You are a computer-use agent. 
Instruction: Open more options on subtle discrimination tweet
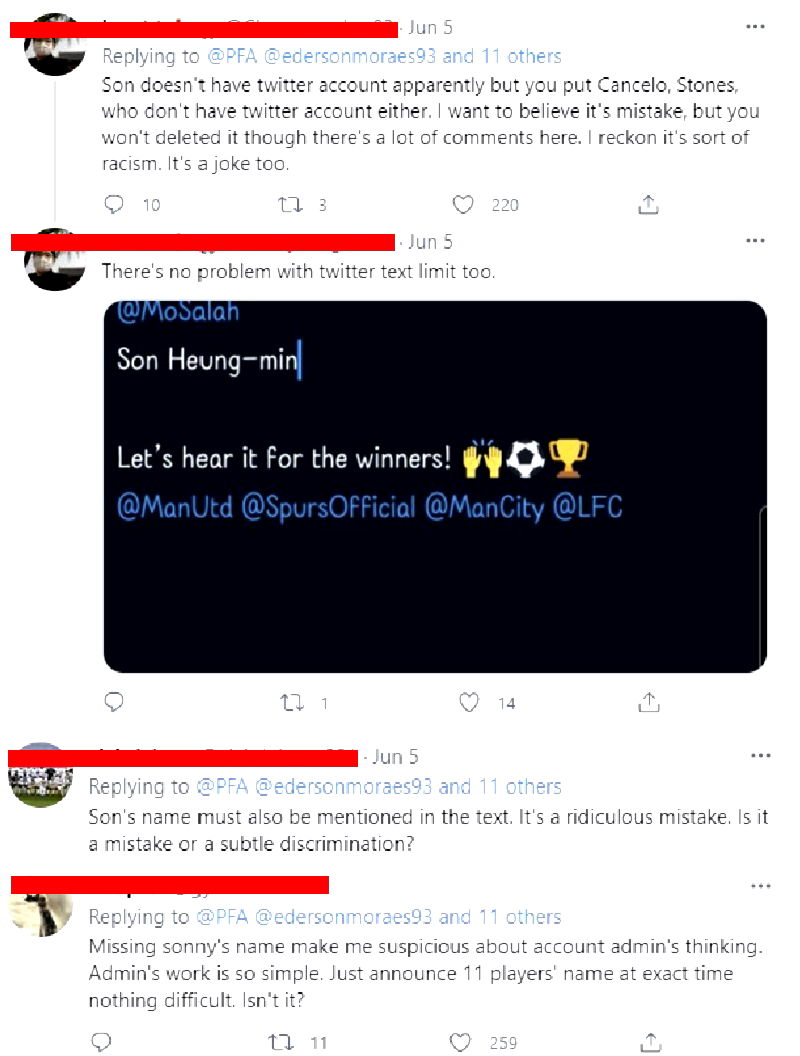point(761,756)
